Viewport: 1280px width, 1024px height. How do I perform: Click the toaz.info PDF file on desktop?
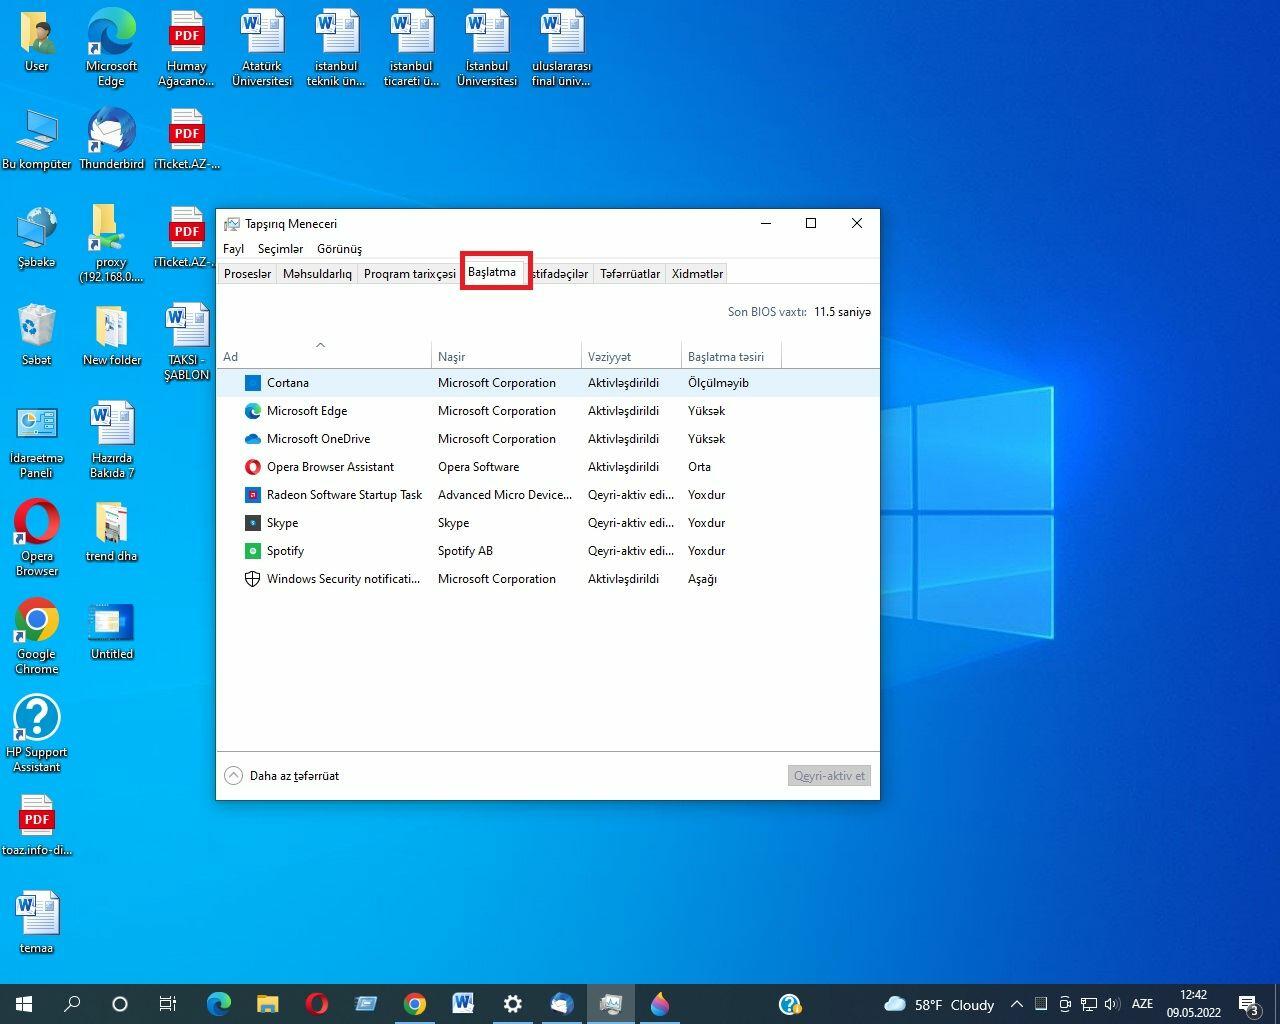[37, 824]
